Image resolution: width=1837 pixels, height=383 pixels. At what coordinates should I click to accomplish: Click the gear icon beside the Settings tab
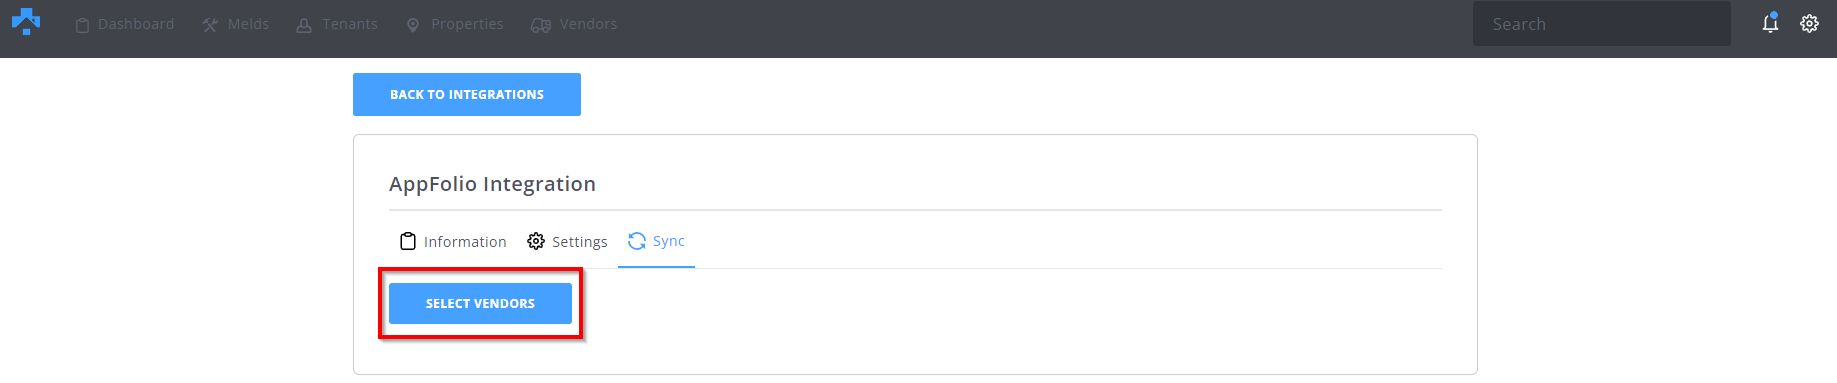pos(536,241)
